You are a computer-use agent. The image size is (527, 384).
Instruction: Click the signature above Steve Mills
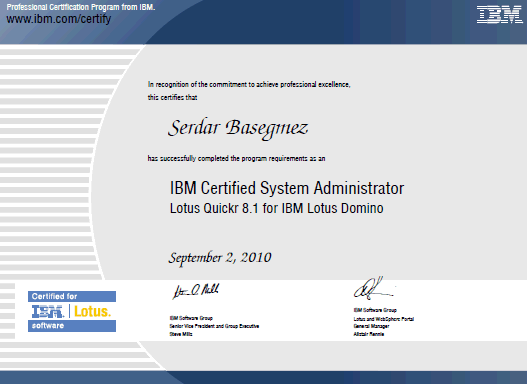(x=196, y=291)
